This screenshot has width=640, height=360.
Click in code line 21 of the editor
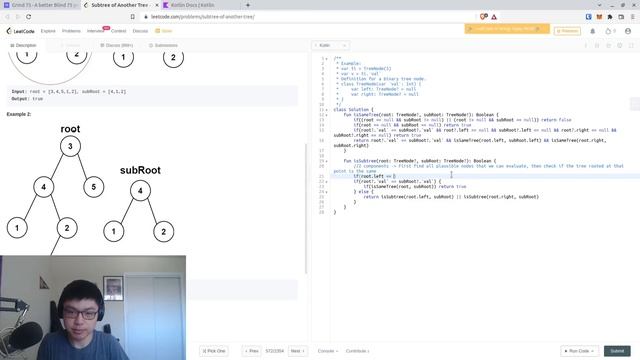pyautogui.click(x=485, y=176)
